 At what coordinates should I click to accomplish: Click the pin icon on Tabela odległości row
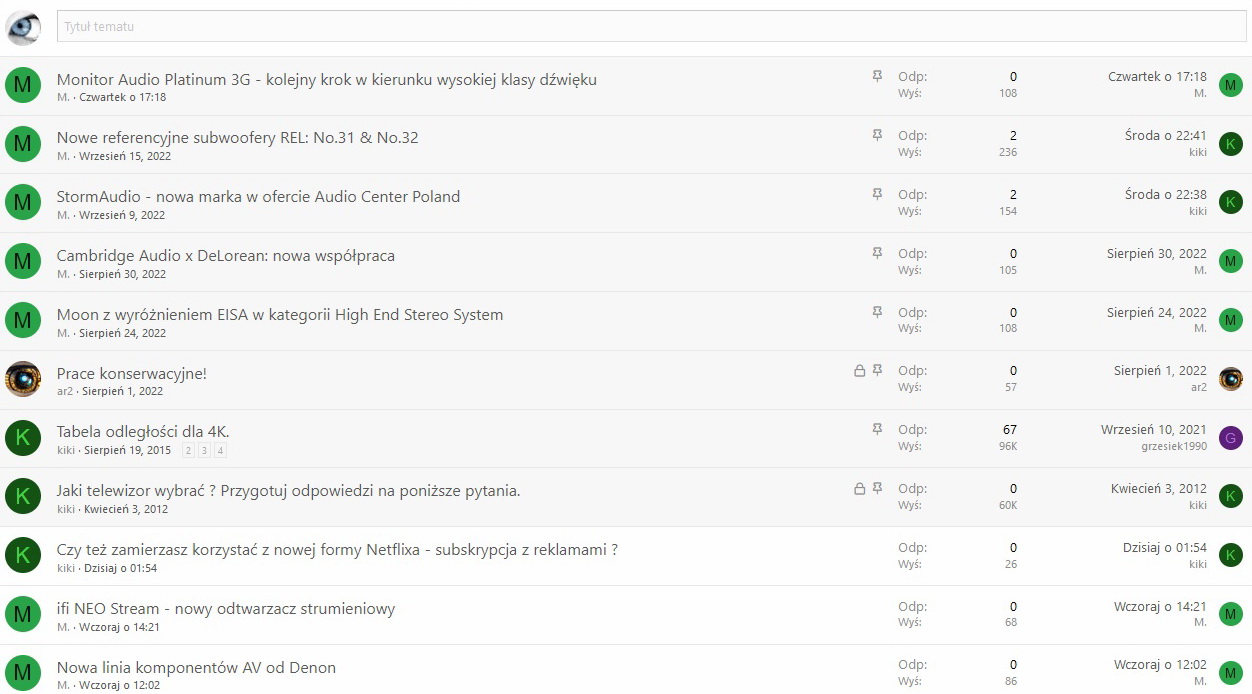click(x=877, y=429)
